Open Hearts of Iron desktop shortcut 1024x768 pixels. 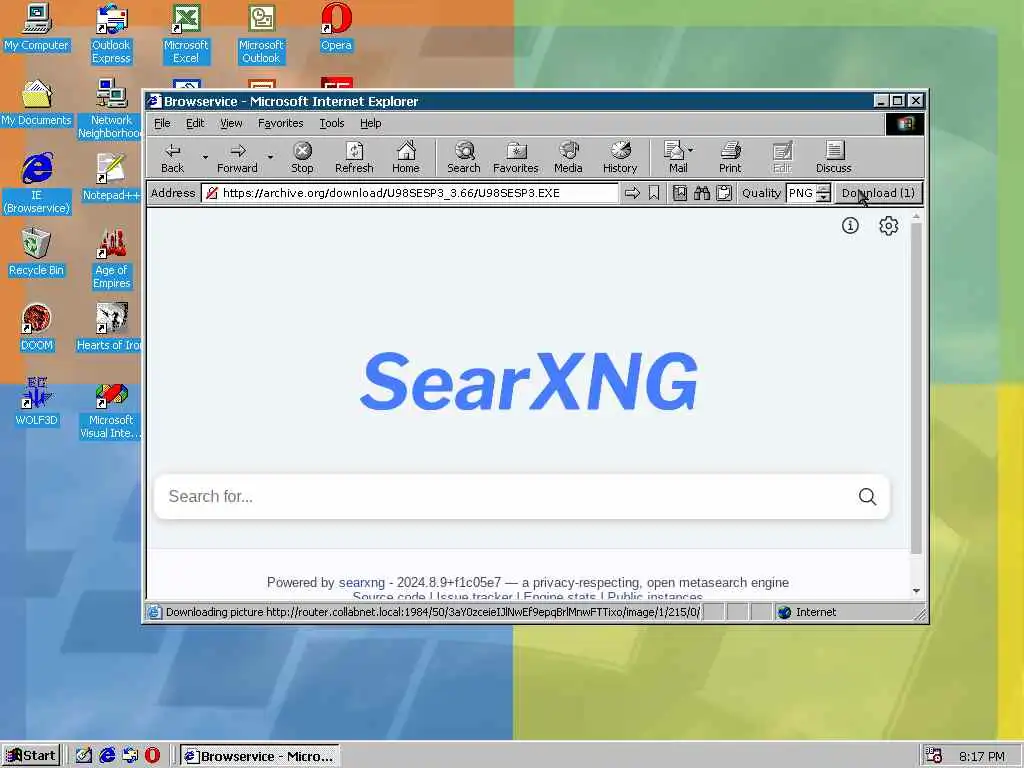[x=109, y=328]
